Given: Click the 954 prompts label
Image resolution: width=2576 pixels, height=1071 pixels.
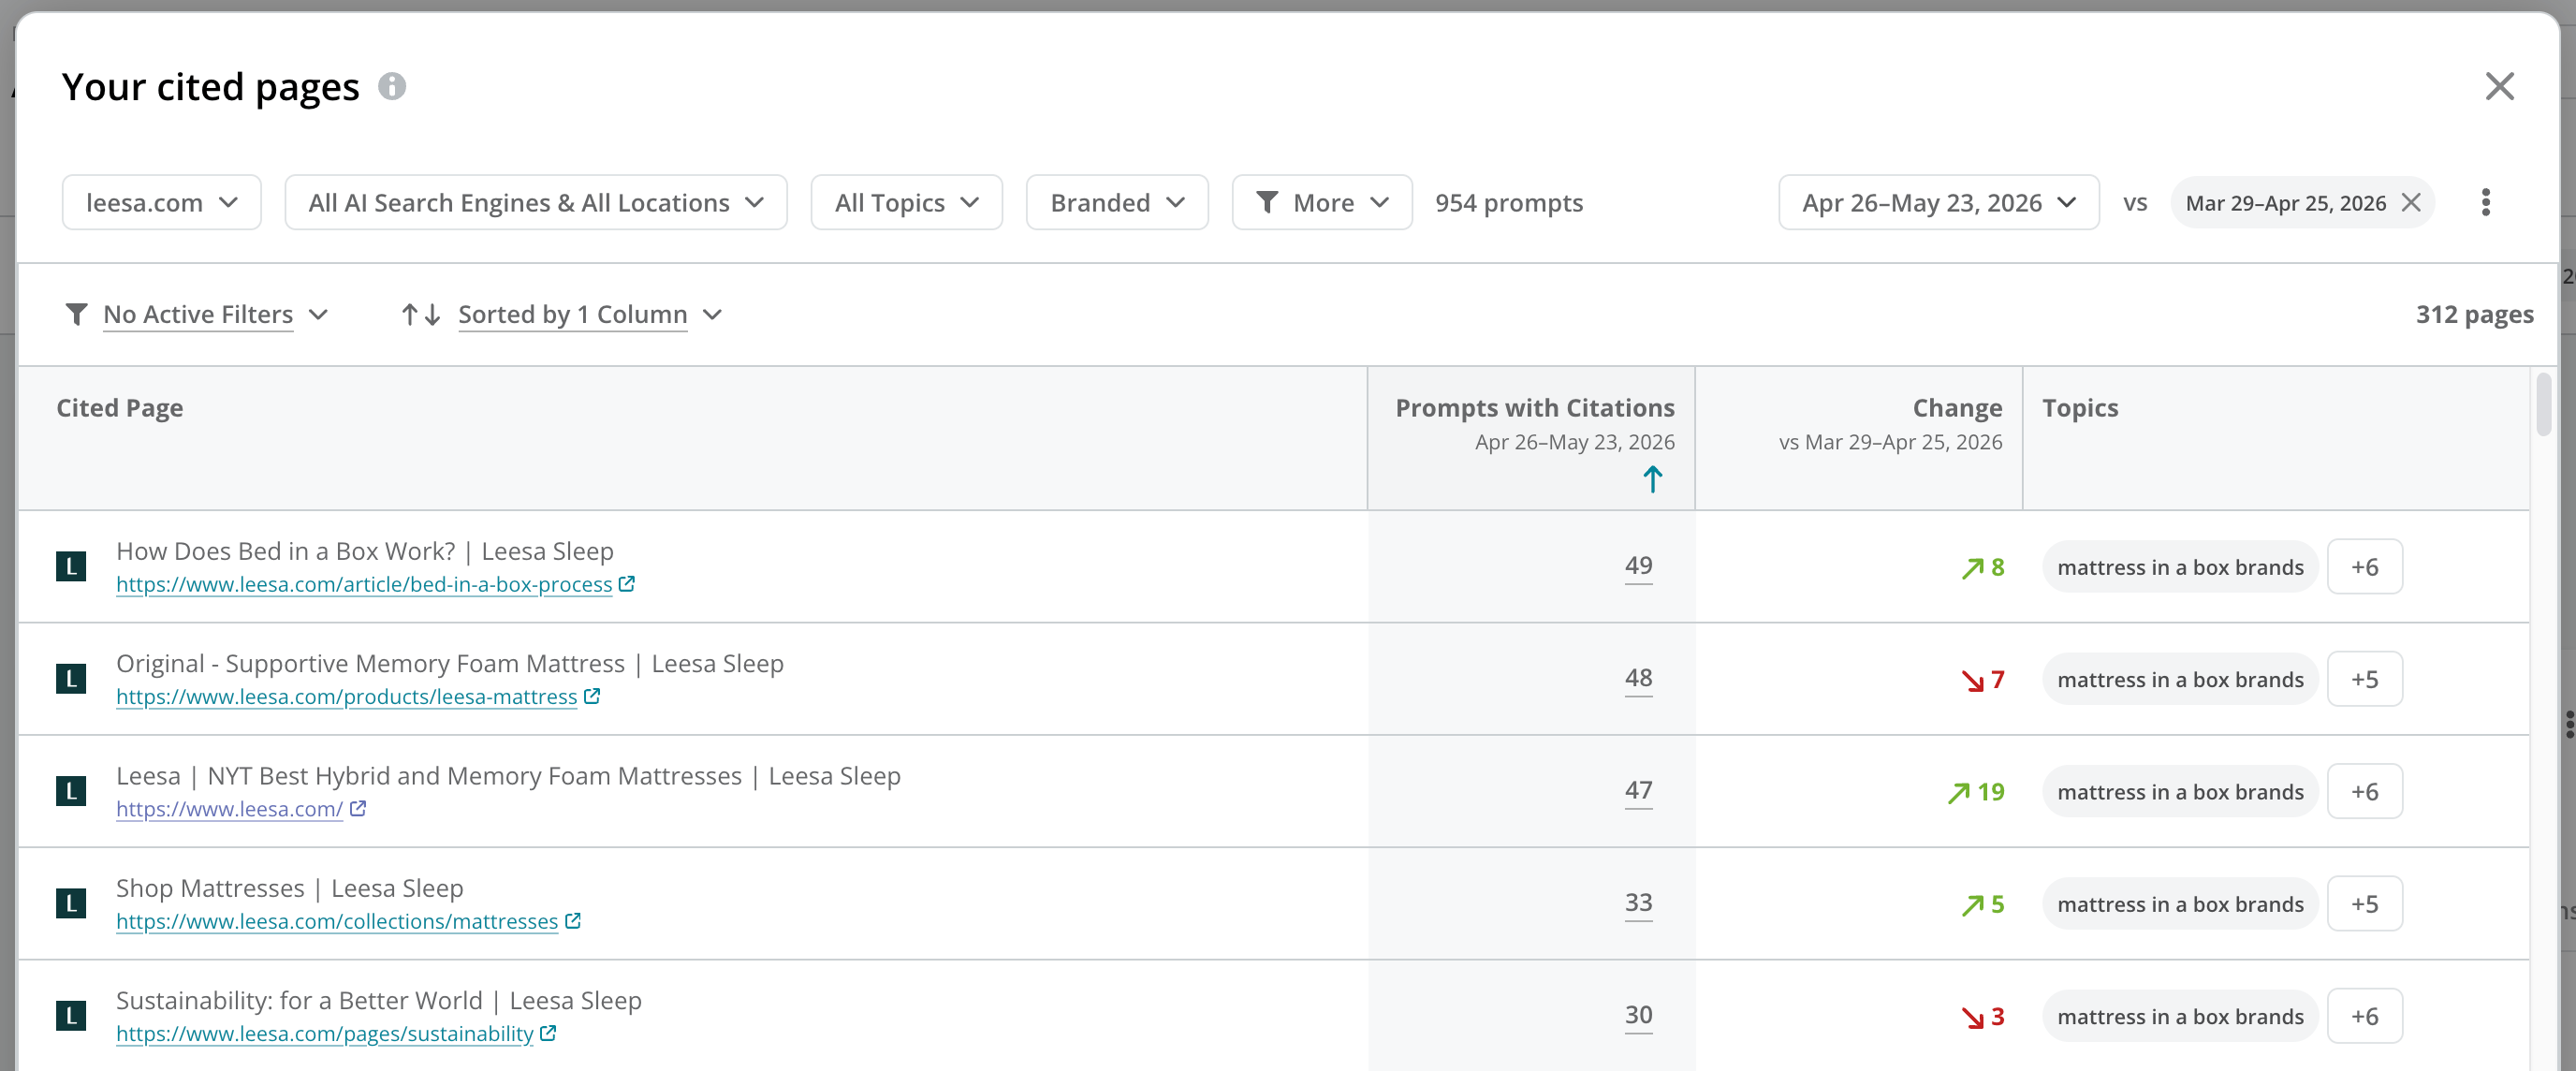Looking at the screenshot, I should click(1509, 203).
